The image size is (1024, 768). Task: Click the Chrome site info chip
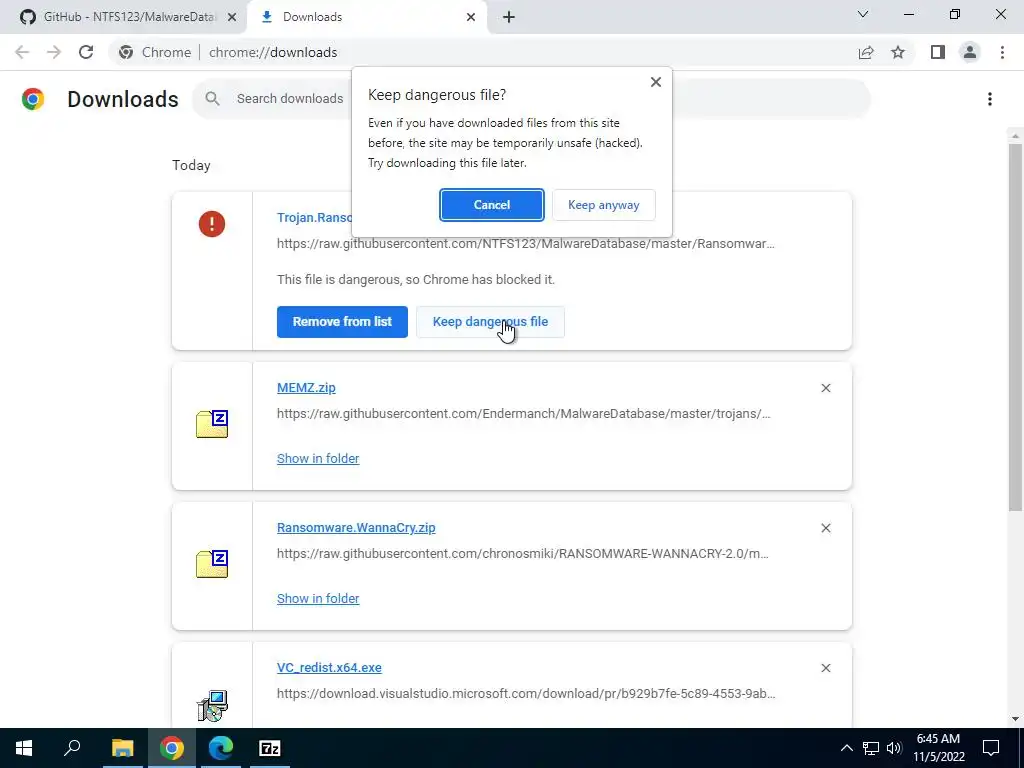[x=155, y=52]
